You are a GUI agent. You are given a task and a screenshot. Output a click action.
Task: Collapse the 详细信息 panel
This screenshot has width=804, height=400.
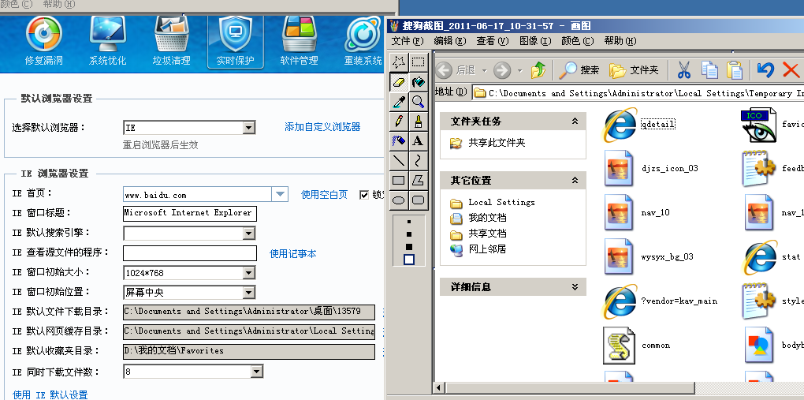click(574, 287)
